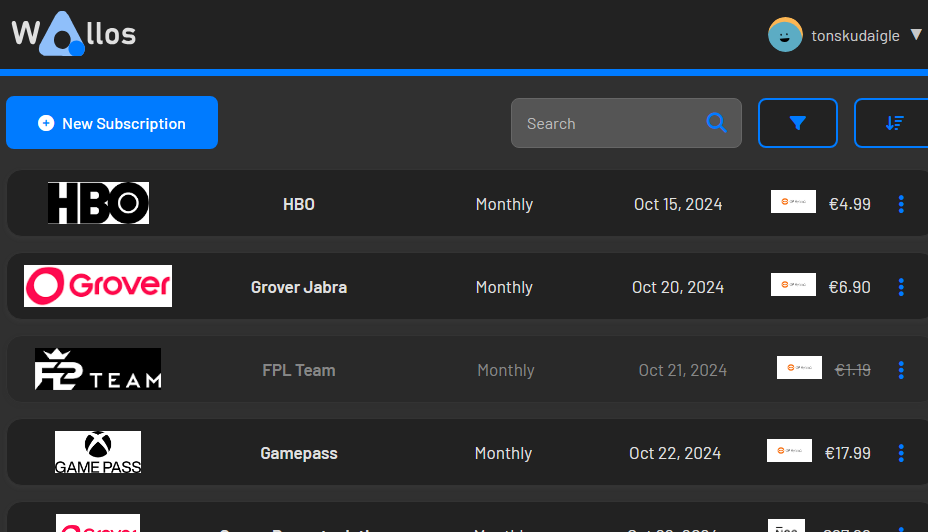
Task: Open the Gamepass row three-dot menu
Action: click(x=901, y=453)
